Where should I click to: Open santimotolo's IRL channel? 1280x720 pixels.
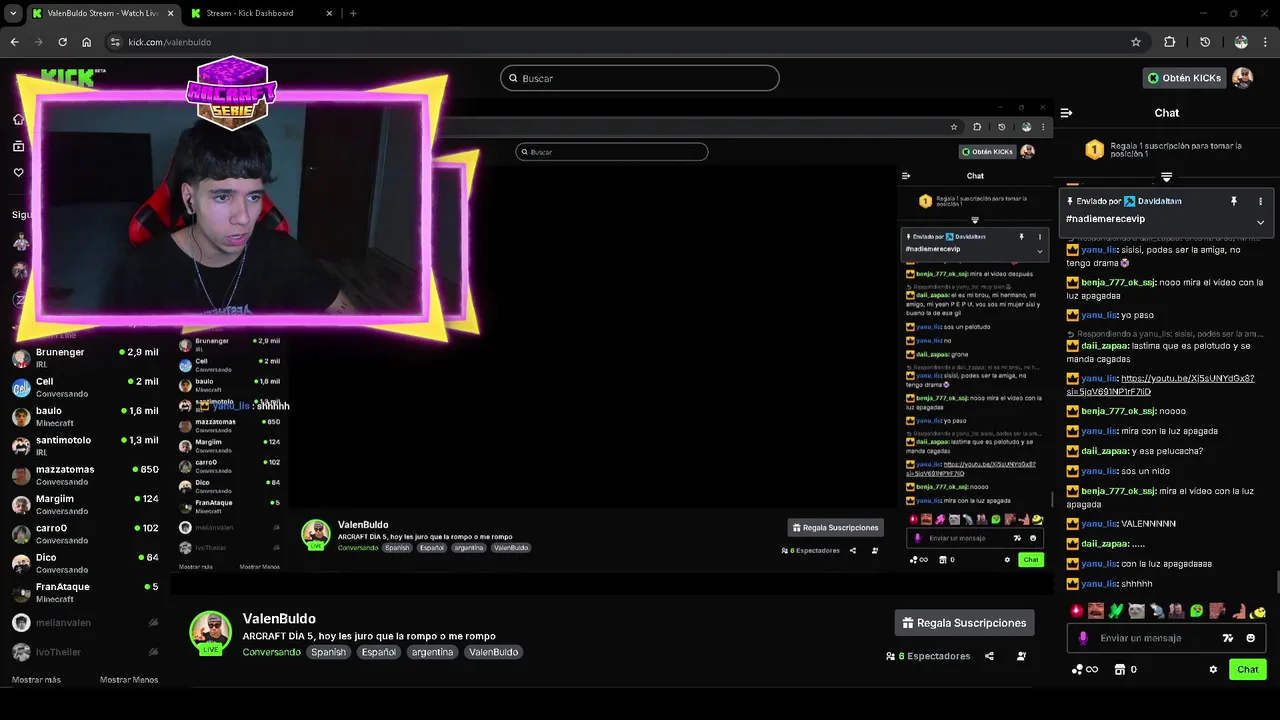86,446
